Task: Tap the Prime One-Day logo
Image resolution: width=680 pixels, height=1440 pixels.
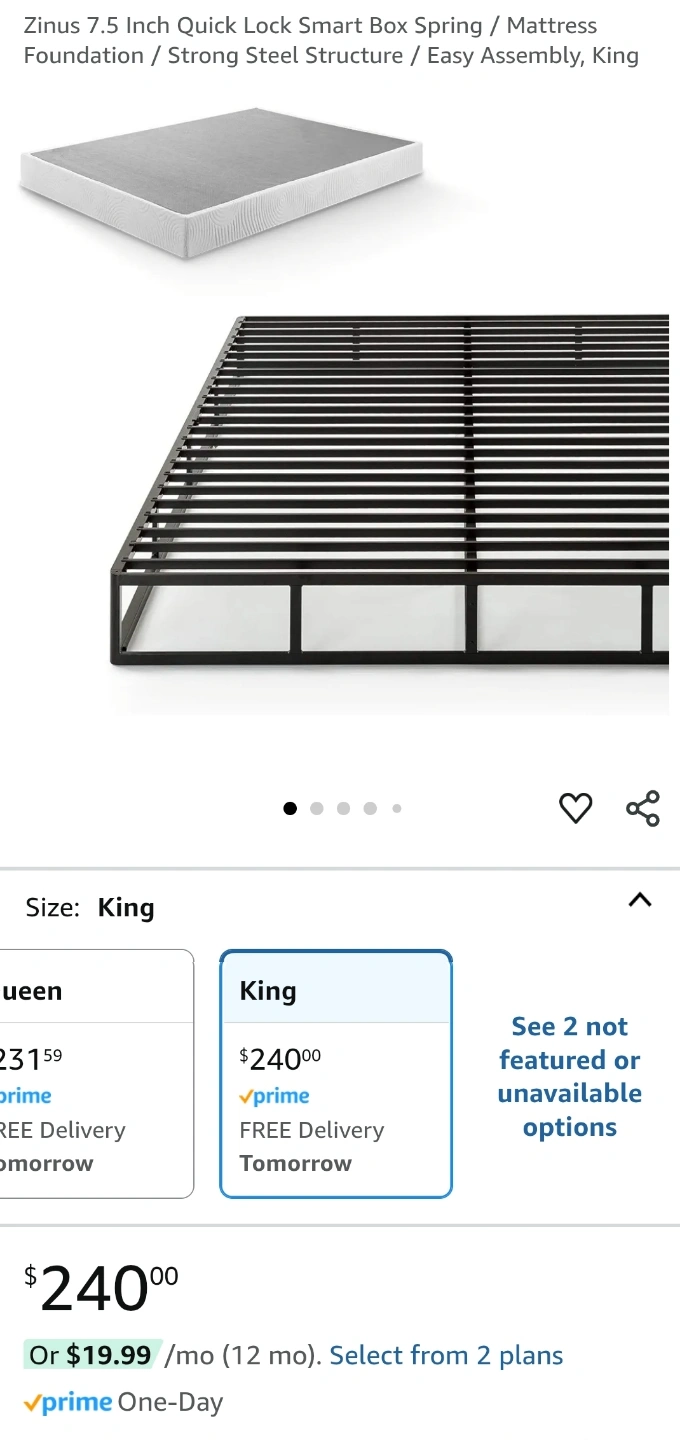Action: coord(67,1403)
